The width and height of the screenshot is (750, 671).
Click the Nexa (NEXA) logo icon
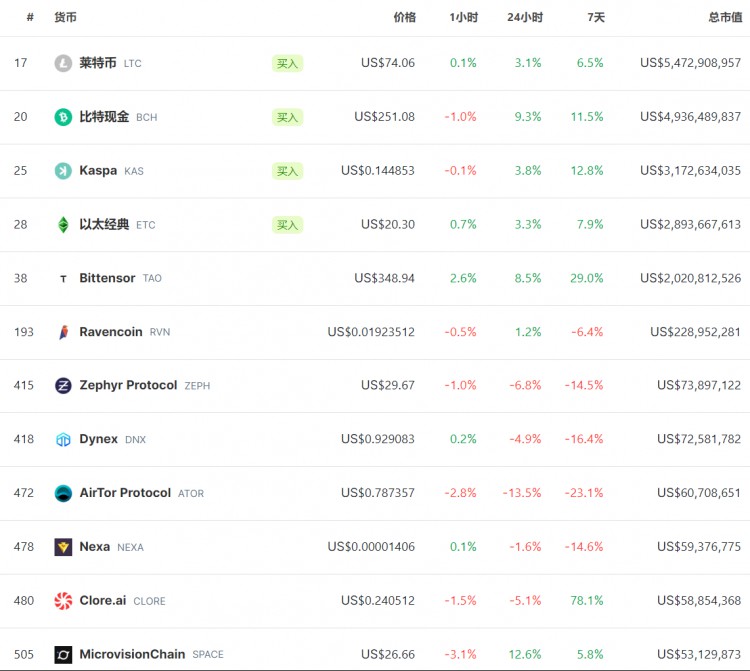pos(63,547)
